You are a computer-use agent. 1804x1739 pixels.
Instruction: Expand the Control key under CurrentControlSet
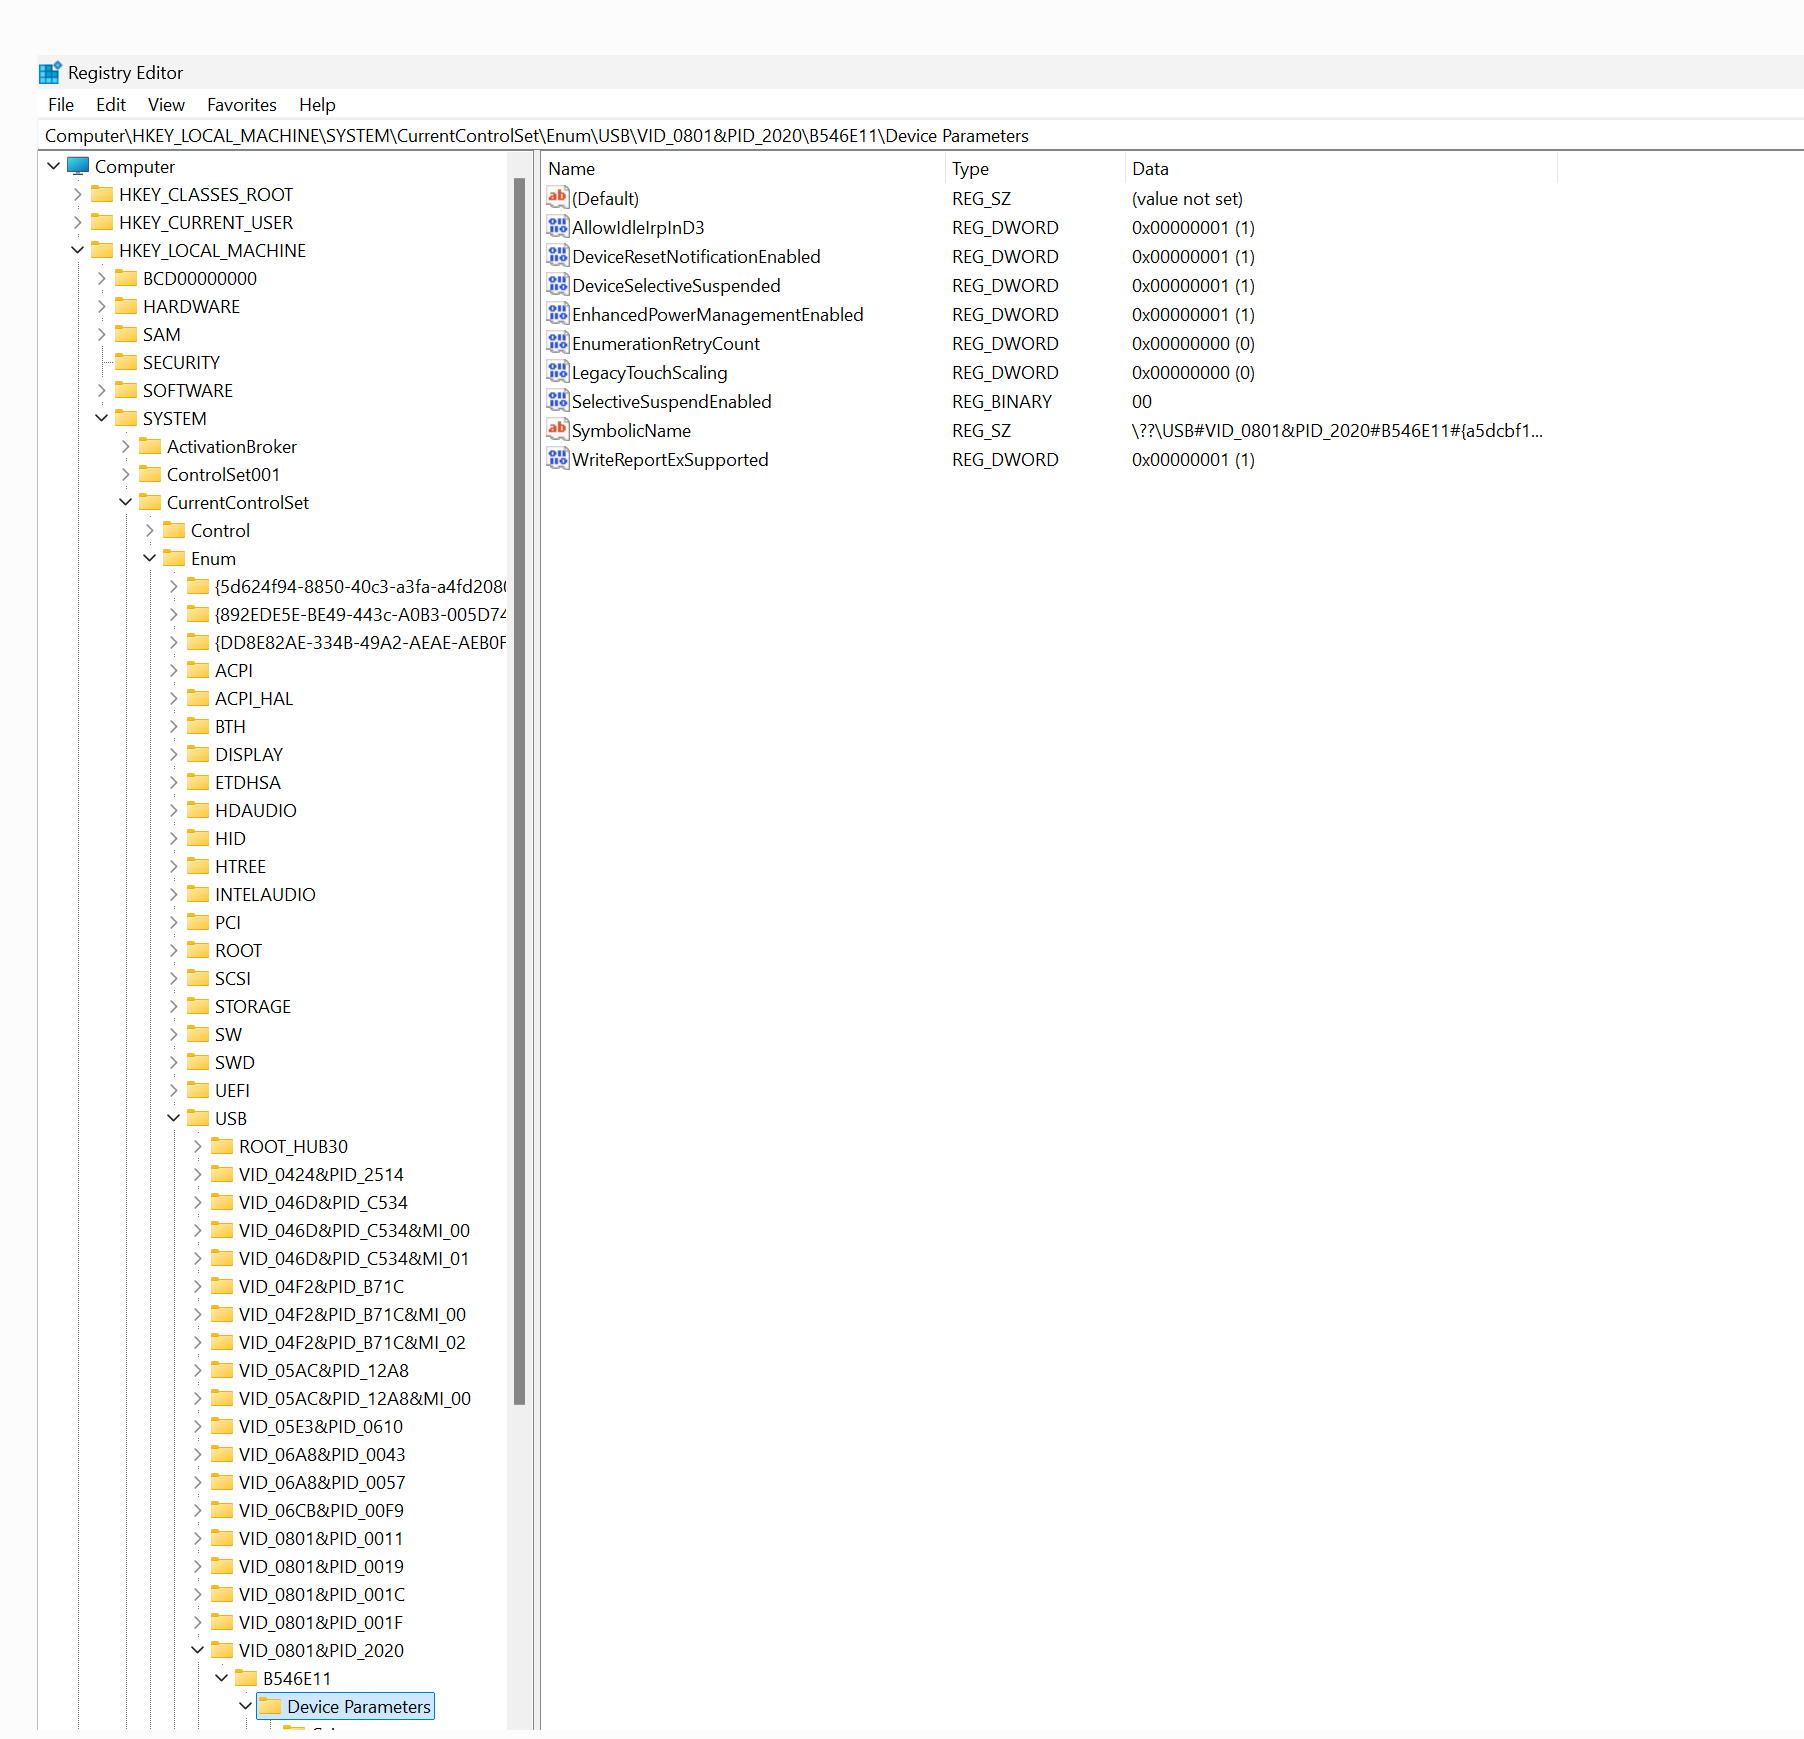click(150, 530)
